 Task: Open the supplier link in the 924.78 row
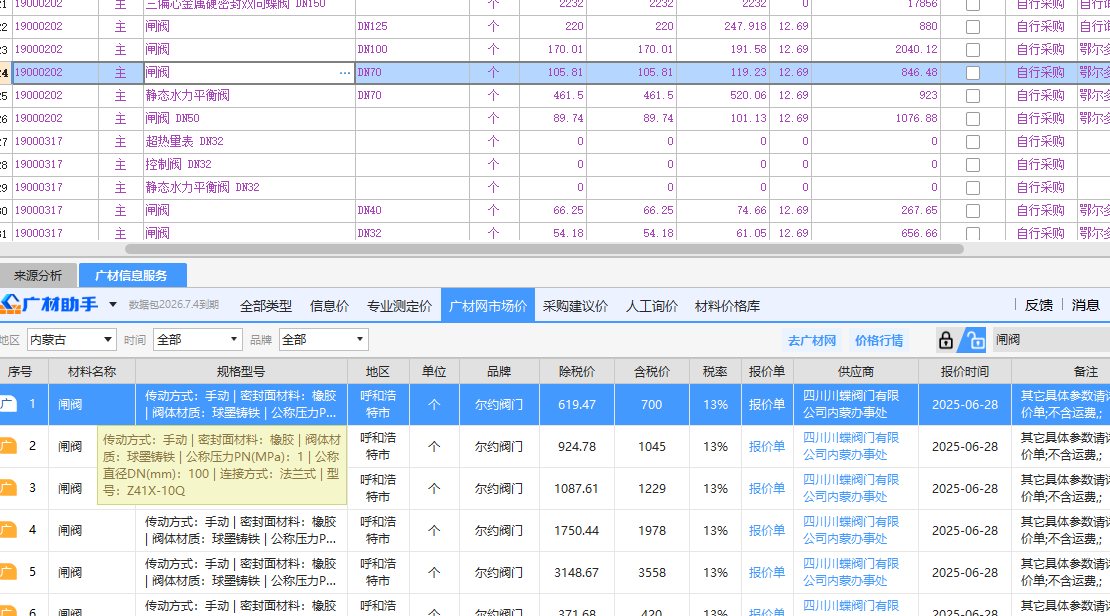(851, 446)
